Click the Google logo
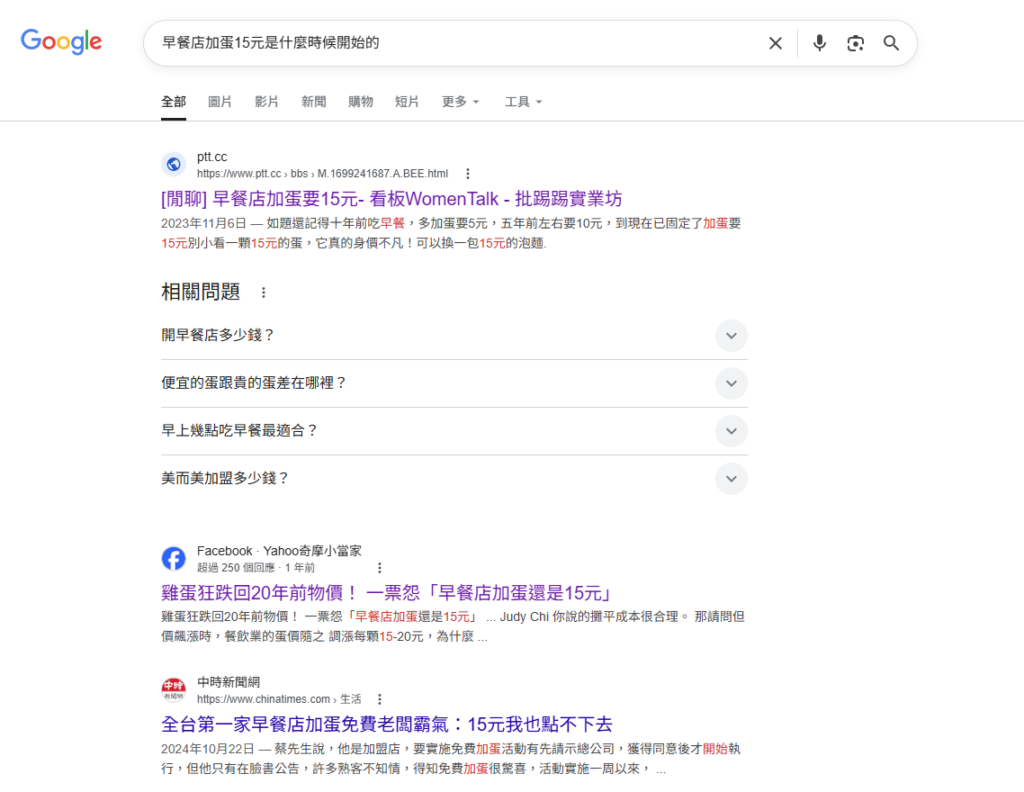Screen dimensions: 1024x792 (x=61, y=42)
